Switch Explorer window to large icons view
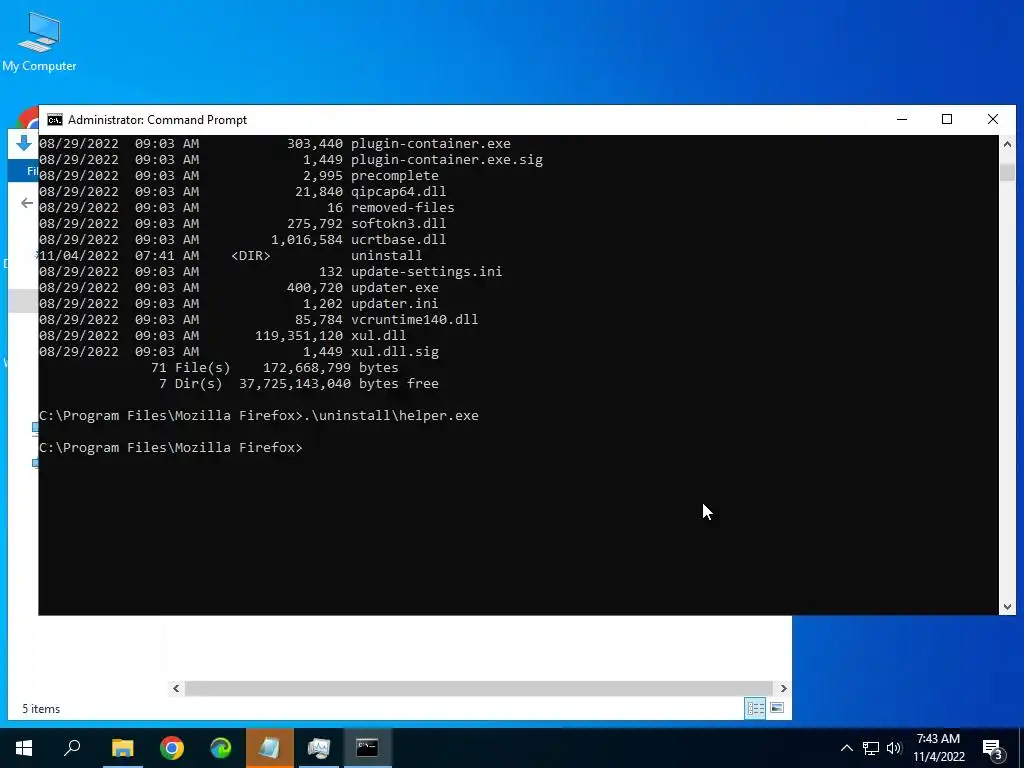This screenshot has width=1024, height=768. pyautogui.click(x=777, y=708)
